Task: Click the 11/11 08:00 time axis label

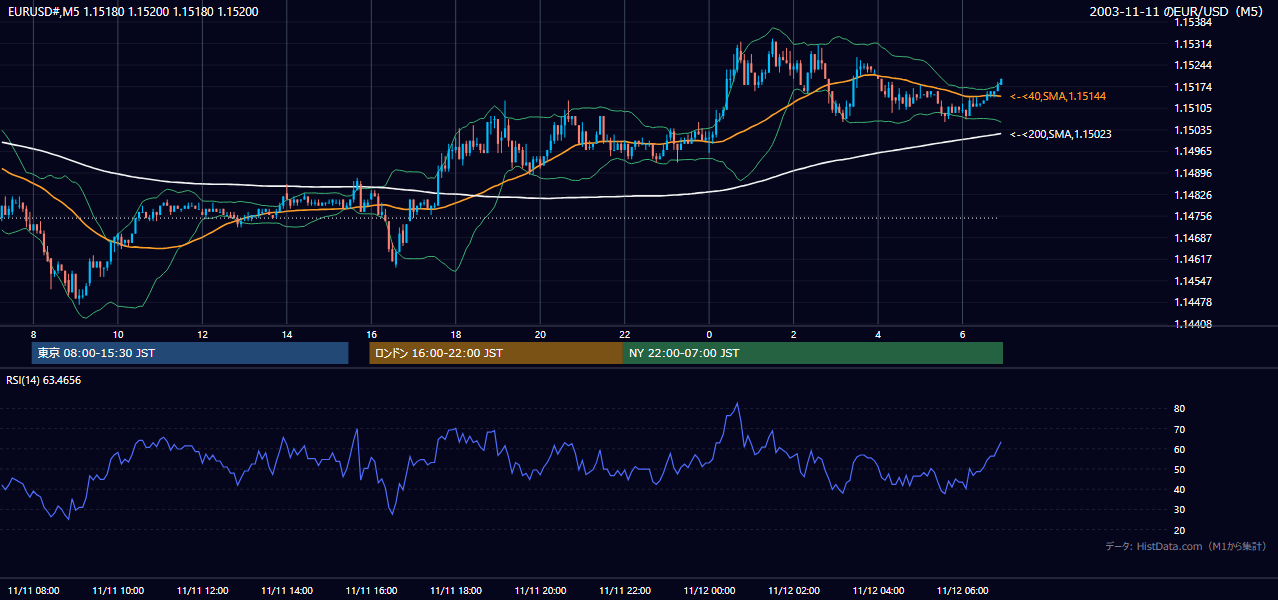Action: point(33,589)
